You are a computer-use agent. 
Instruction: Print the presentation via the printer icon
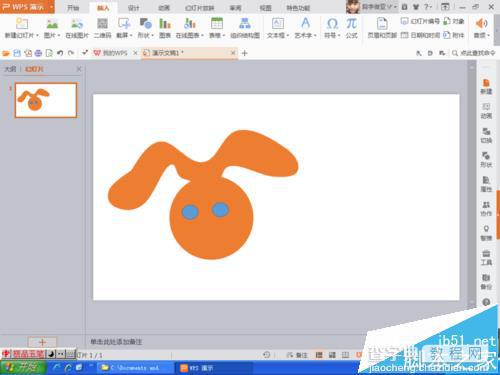coord(38,53)
